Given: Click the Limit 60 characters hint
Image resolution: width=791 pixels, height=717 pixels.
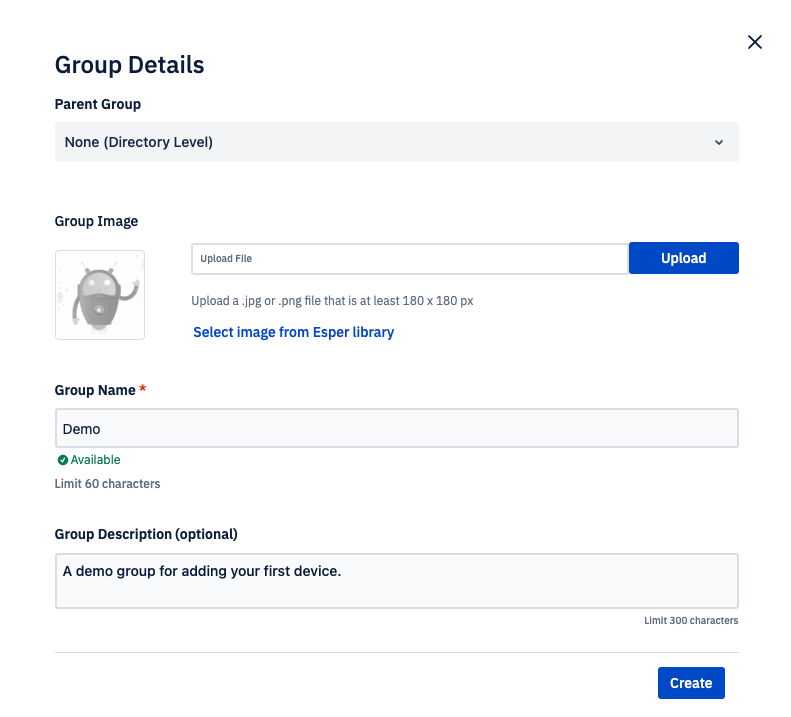Looking at the screenshot, I should 107,483.
